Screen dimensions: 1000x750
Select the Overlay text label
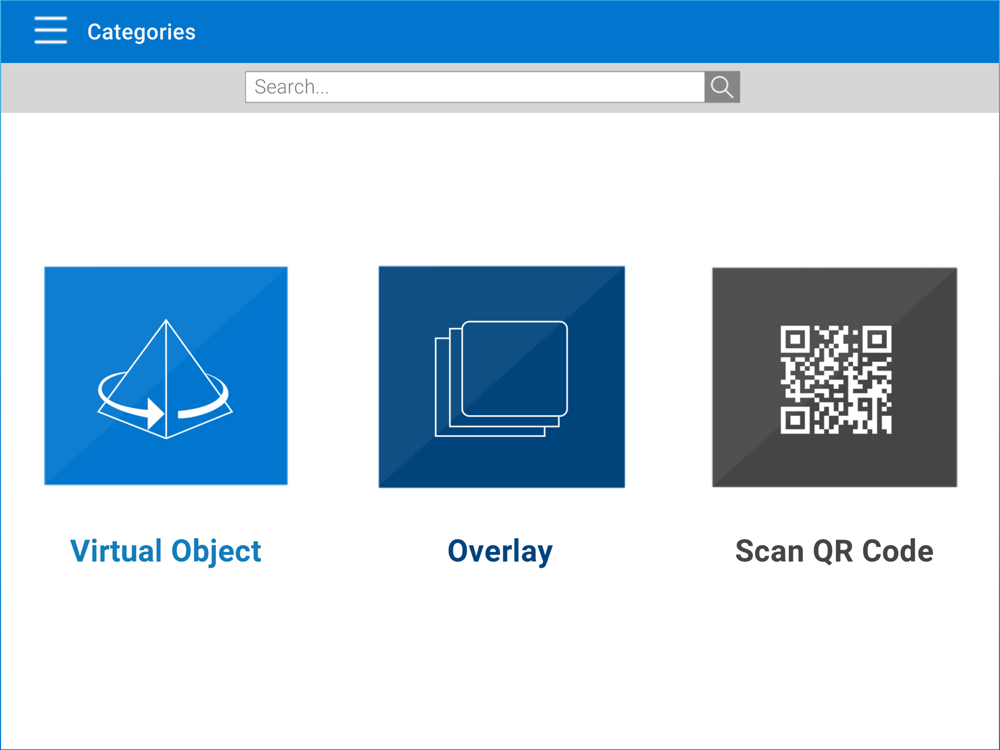click(x=500, y=551)
